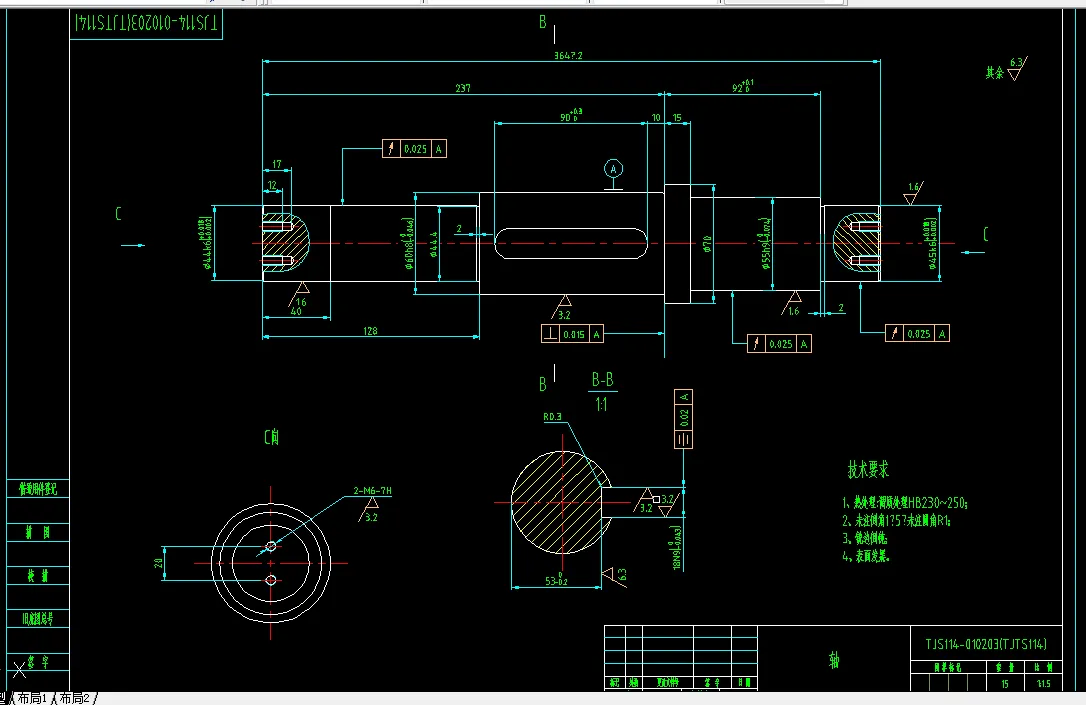
Task: Click the 0.02 A symmetry tolerance frame
Action: (x=684, y=418)
